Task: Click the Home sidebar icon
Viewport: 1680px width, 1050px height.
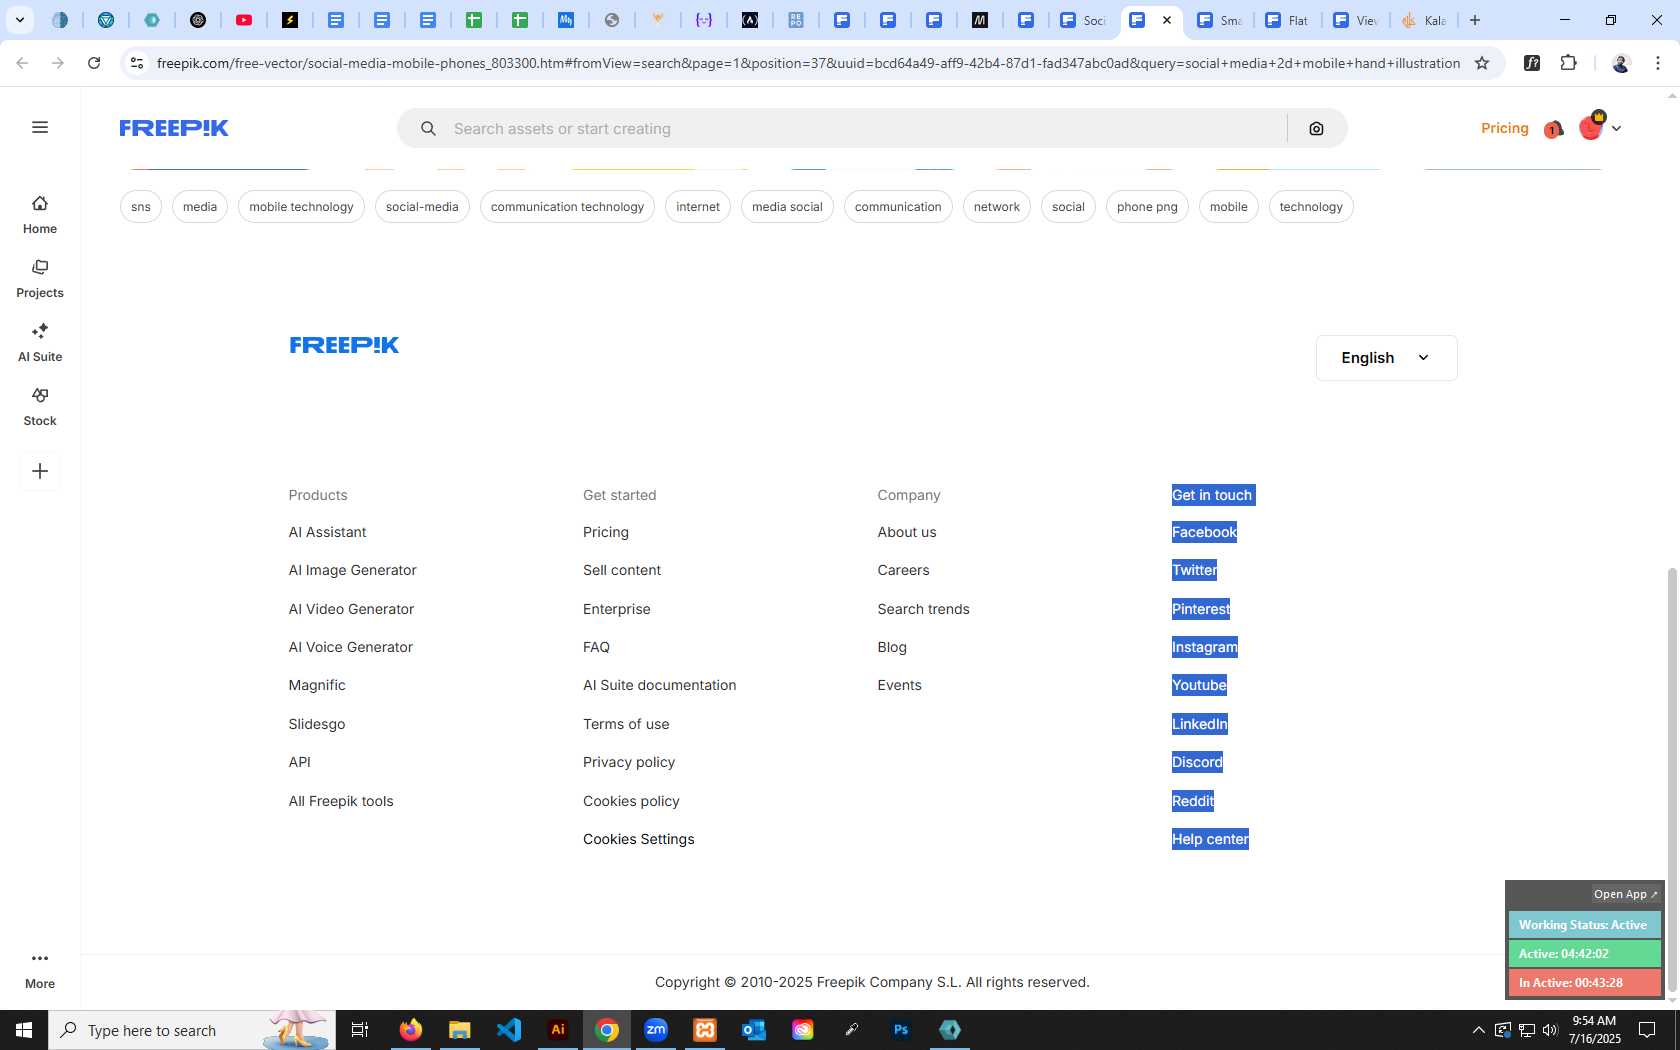Action: point(40,215)
